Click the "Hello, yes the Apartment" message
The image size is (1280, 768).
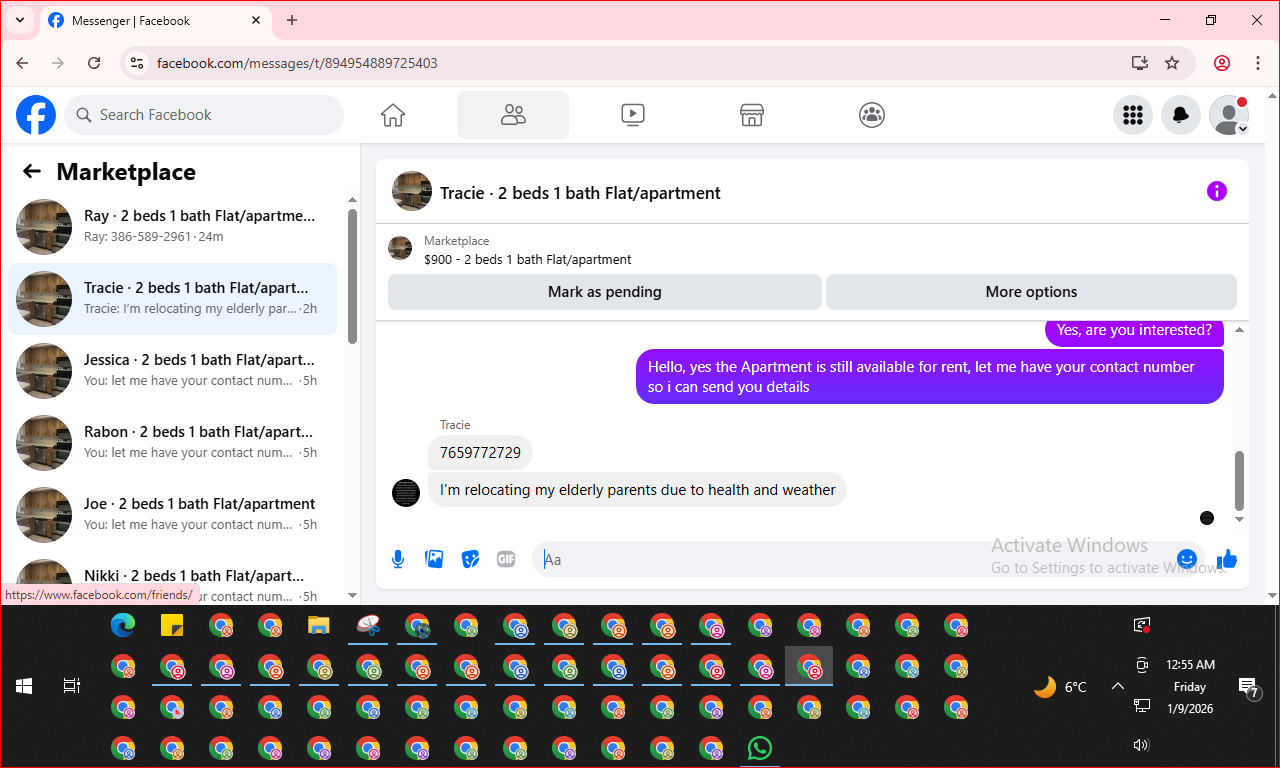pyautogui.click(x=930, y=377)
